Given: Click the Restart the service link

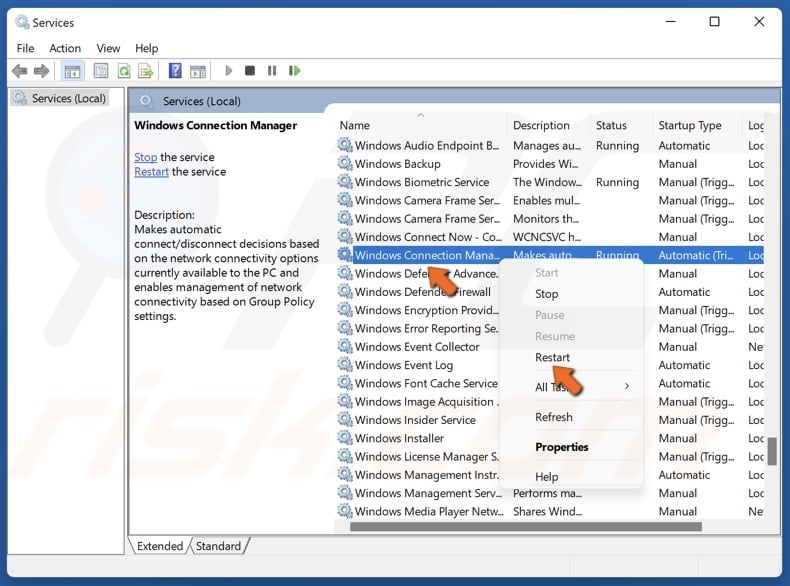Looking at the screenshot, I should [151, 172].
